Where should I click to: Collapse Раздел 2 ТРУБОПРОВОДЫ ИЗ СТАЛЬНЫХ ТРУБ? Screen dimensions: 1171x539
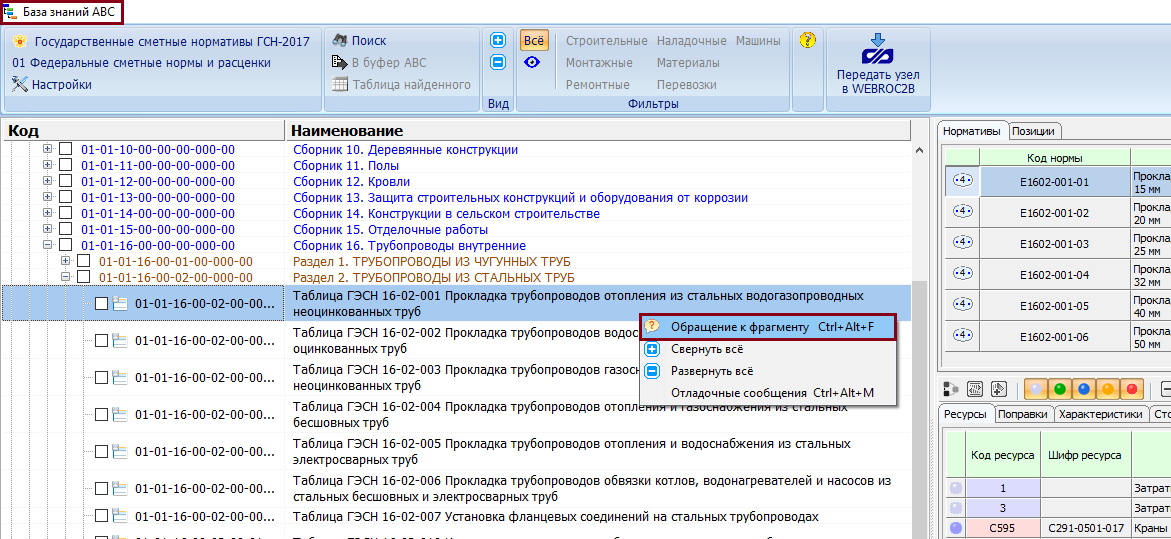(66, 277)
